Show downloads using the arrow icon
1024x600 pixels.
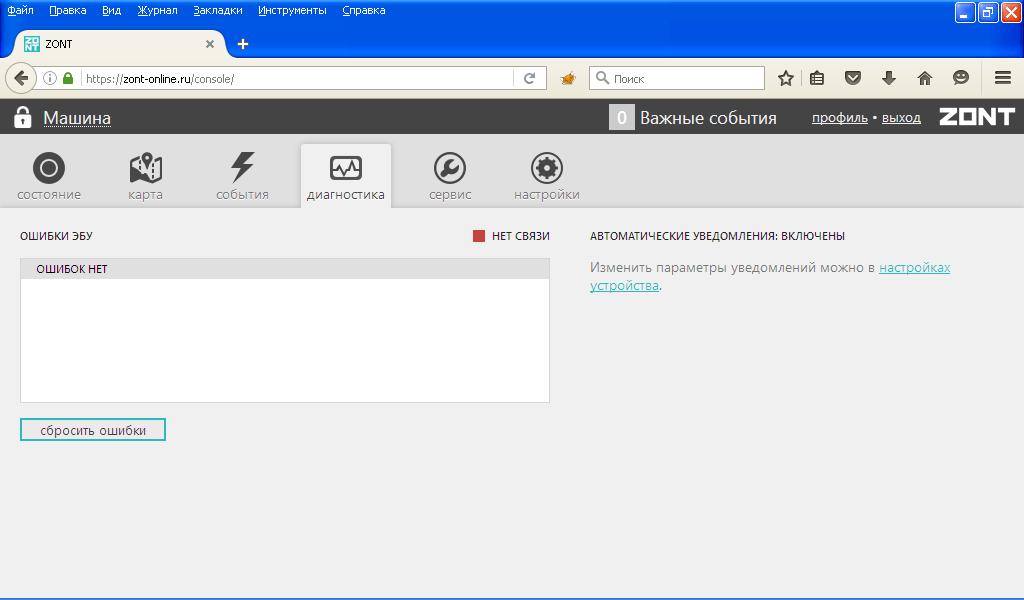coord(888,78)
